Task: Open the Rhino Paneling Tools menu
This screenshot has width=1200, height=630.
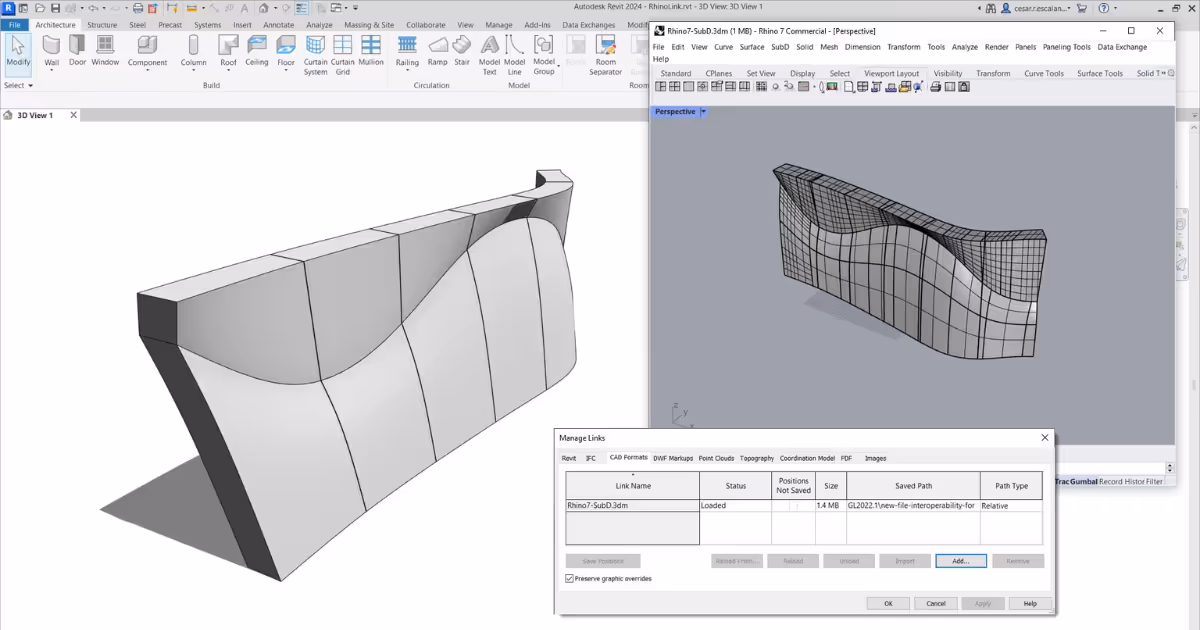Action: coord(1067,47)
